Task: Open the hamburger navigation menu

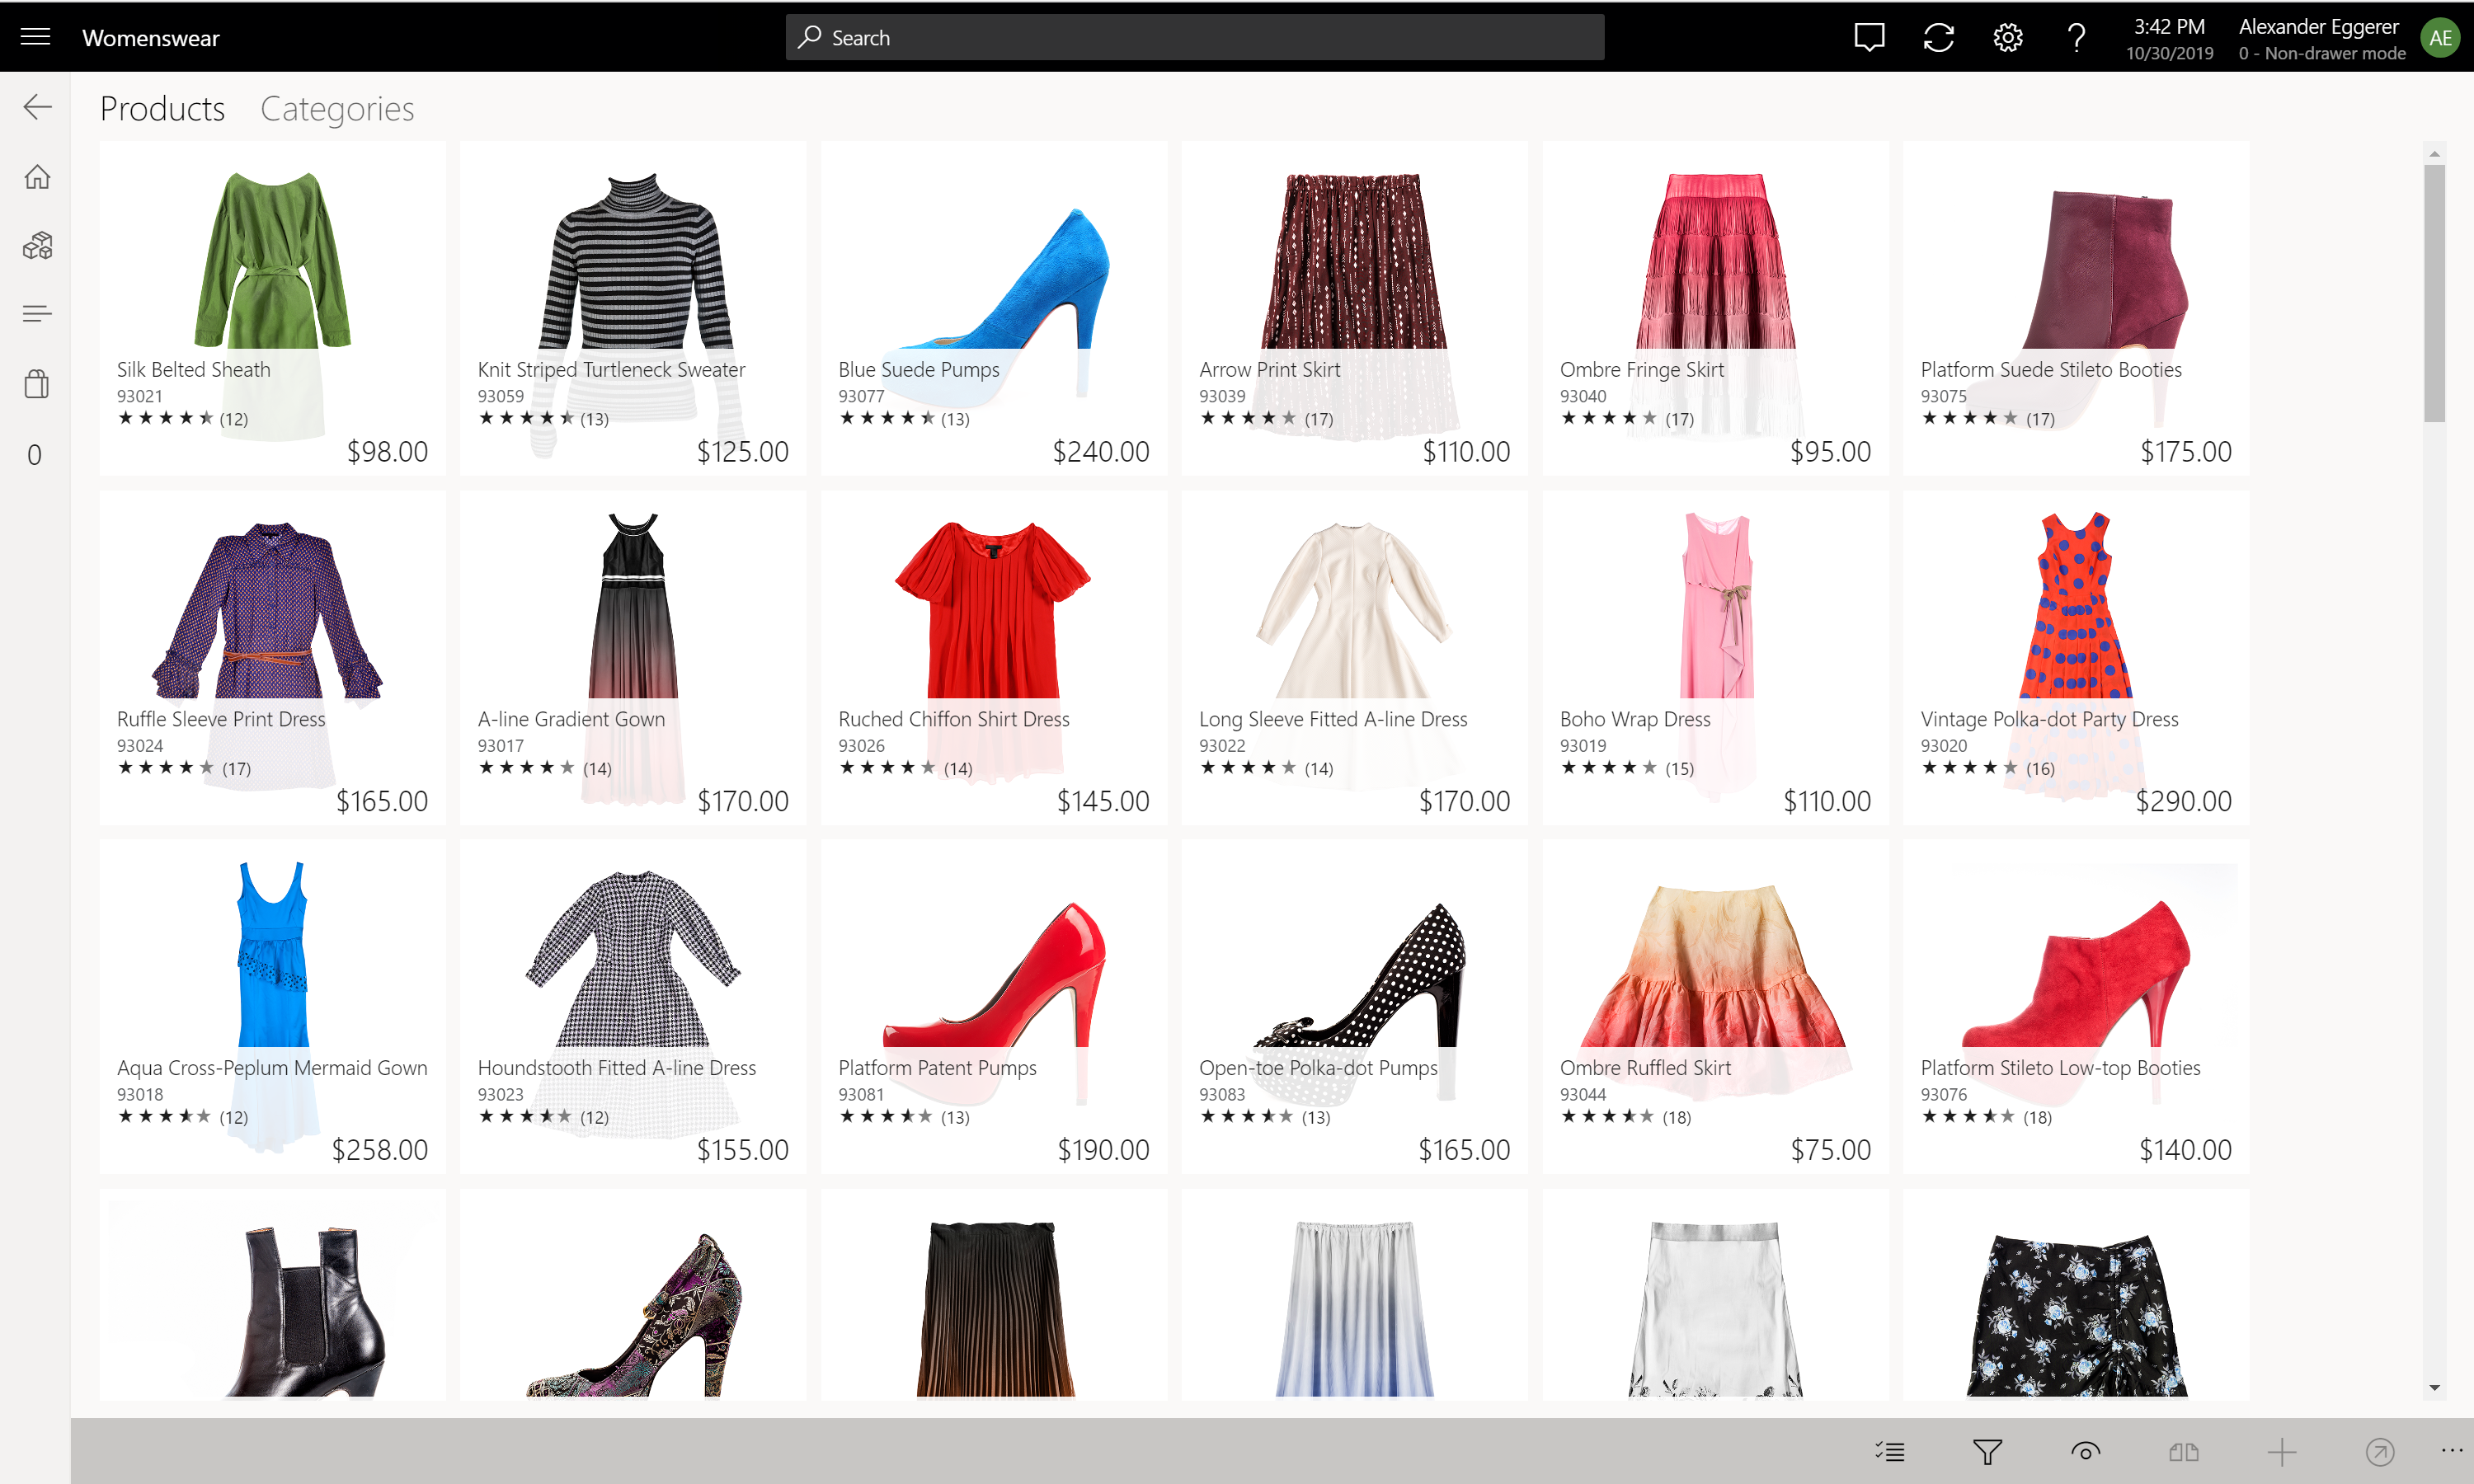Action: [35, 37]
